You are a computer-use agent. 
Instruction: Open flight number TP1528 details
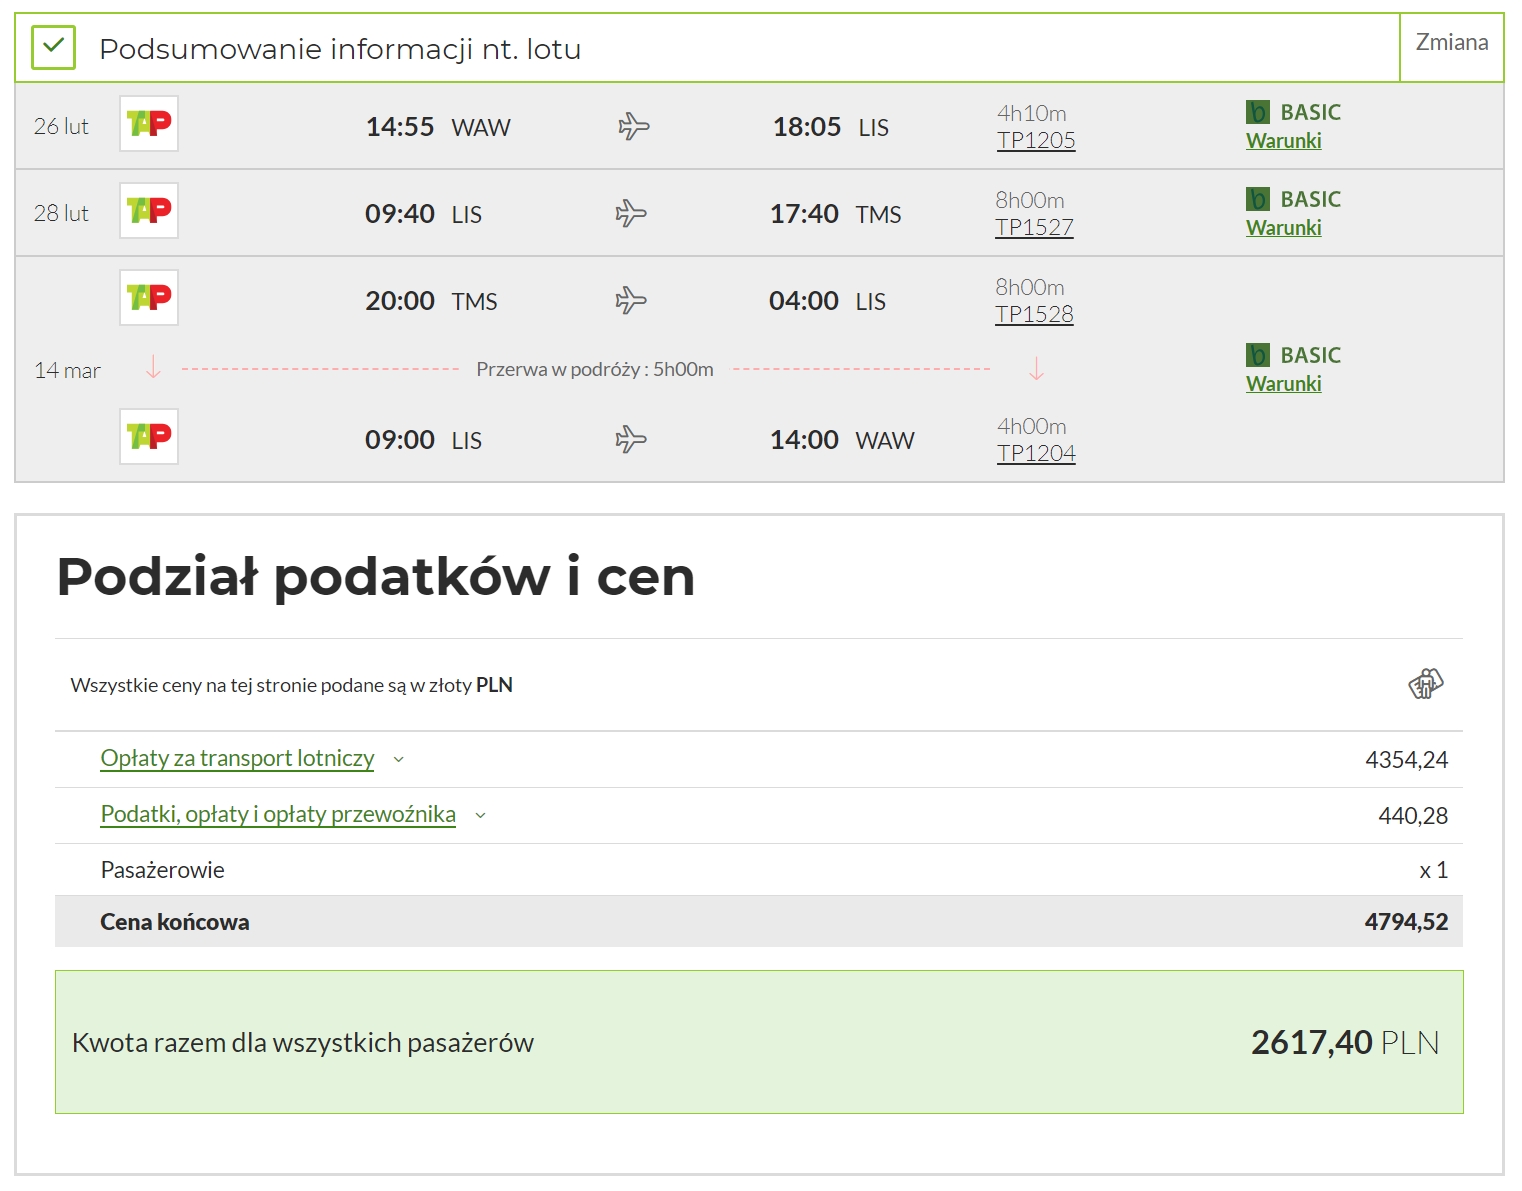[1034, 314]
